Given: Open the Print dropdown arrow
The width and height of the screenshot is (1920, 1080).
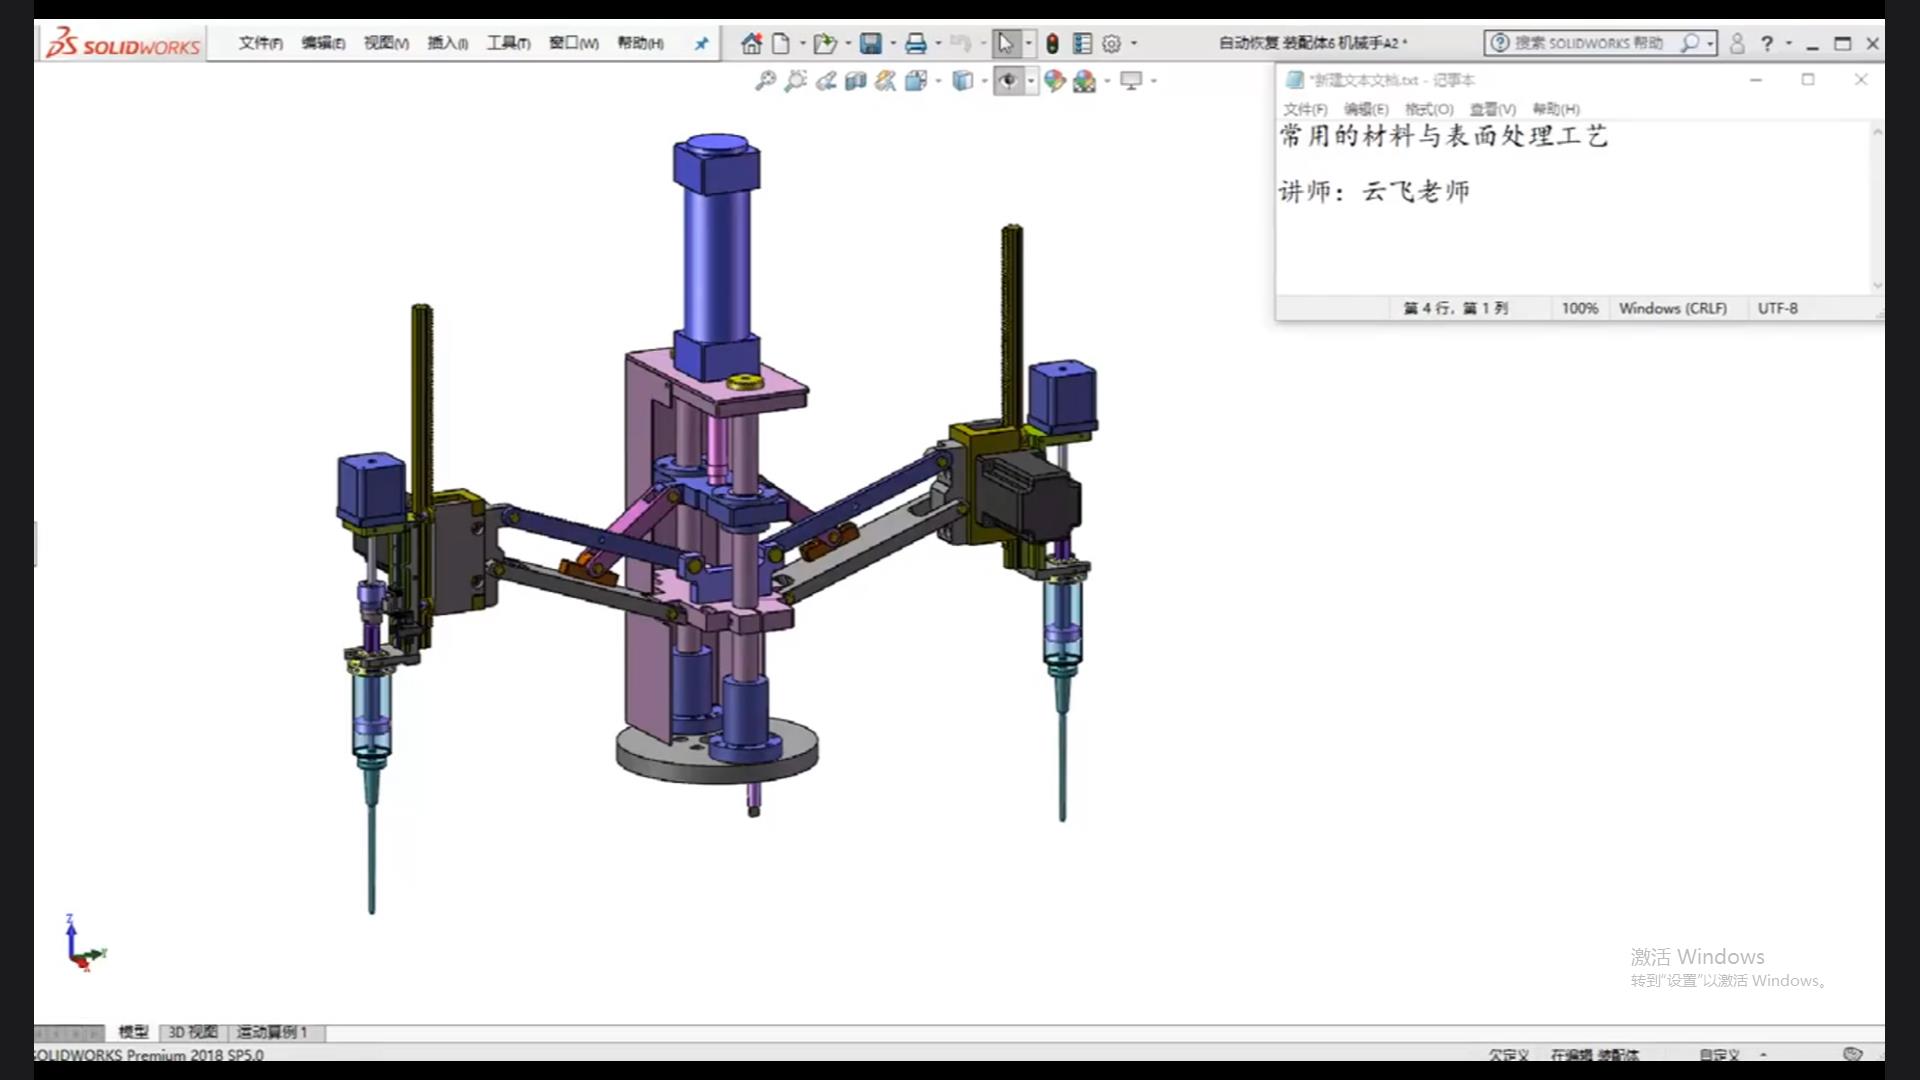Looking at the screenshot, I should click(938, 43).
